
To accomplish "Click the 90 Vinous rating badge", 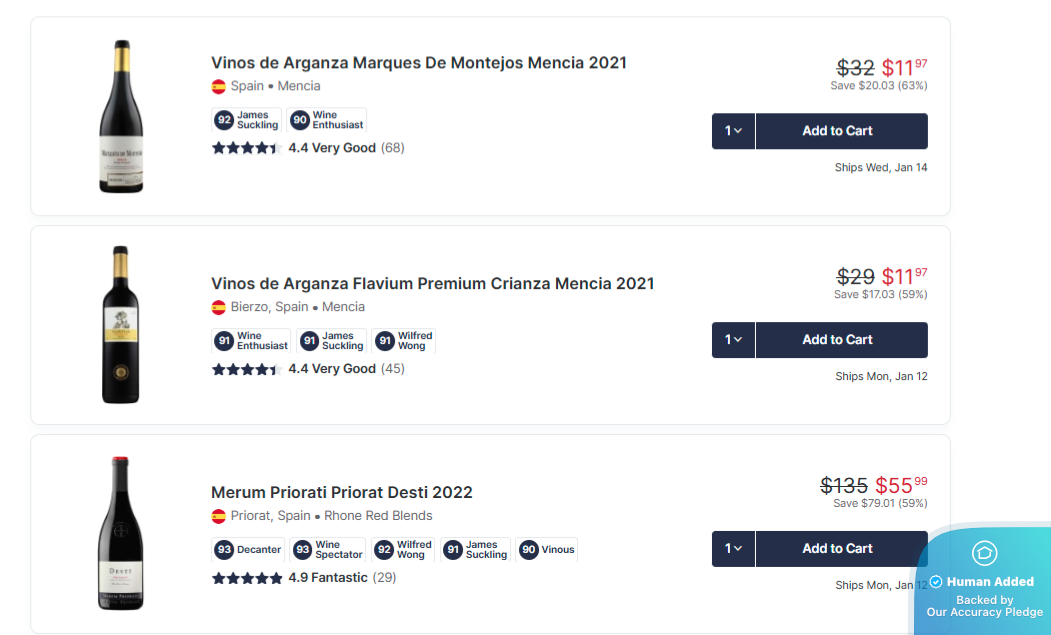I will 546,549.
